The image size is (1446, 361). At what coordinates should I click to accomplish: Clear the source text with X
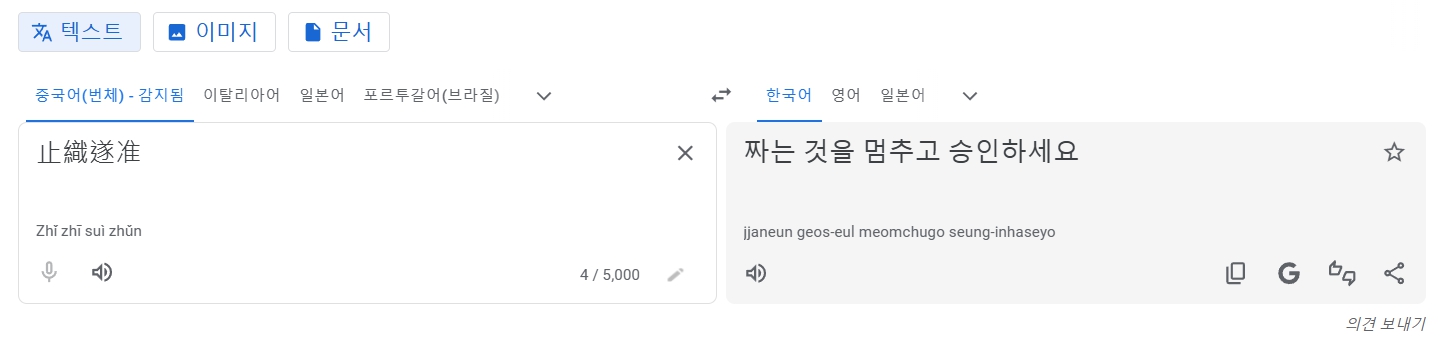coord(685,153)
